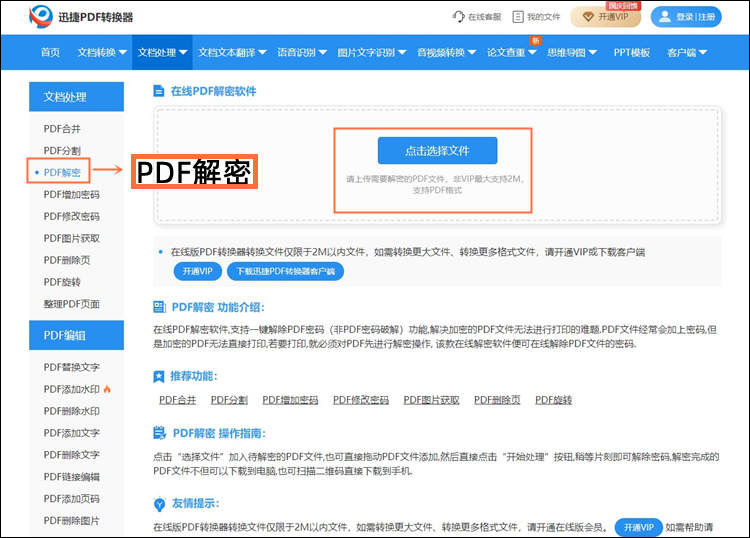Click the 登录|注册 button
Image resolution: width=750 pixels, height=538 pixels.
coord(686,17)
